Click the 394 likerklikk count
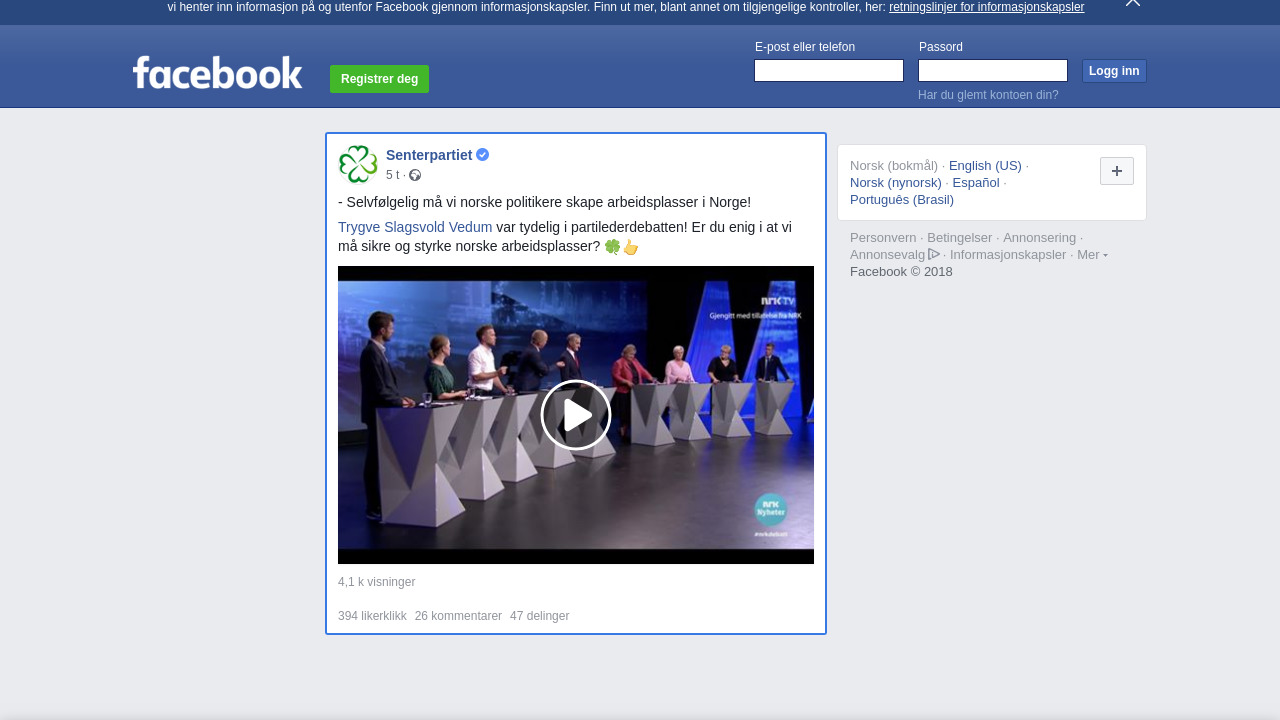This screenshot has height=720, width=1280. click(x=372, y=616)
